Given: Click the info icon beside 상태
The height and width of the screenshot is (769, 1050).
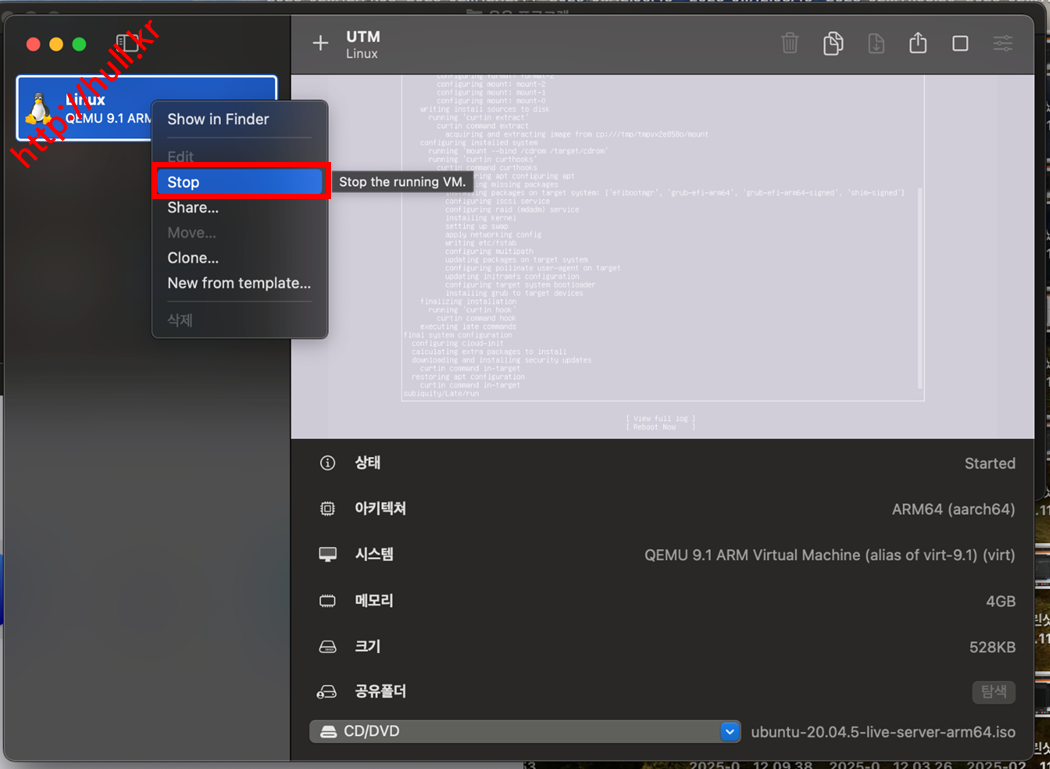Looking at the screenshot, I should (x=327, y=463).
